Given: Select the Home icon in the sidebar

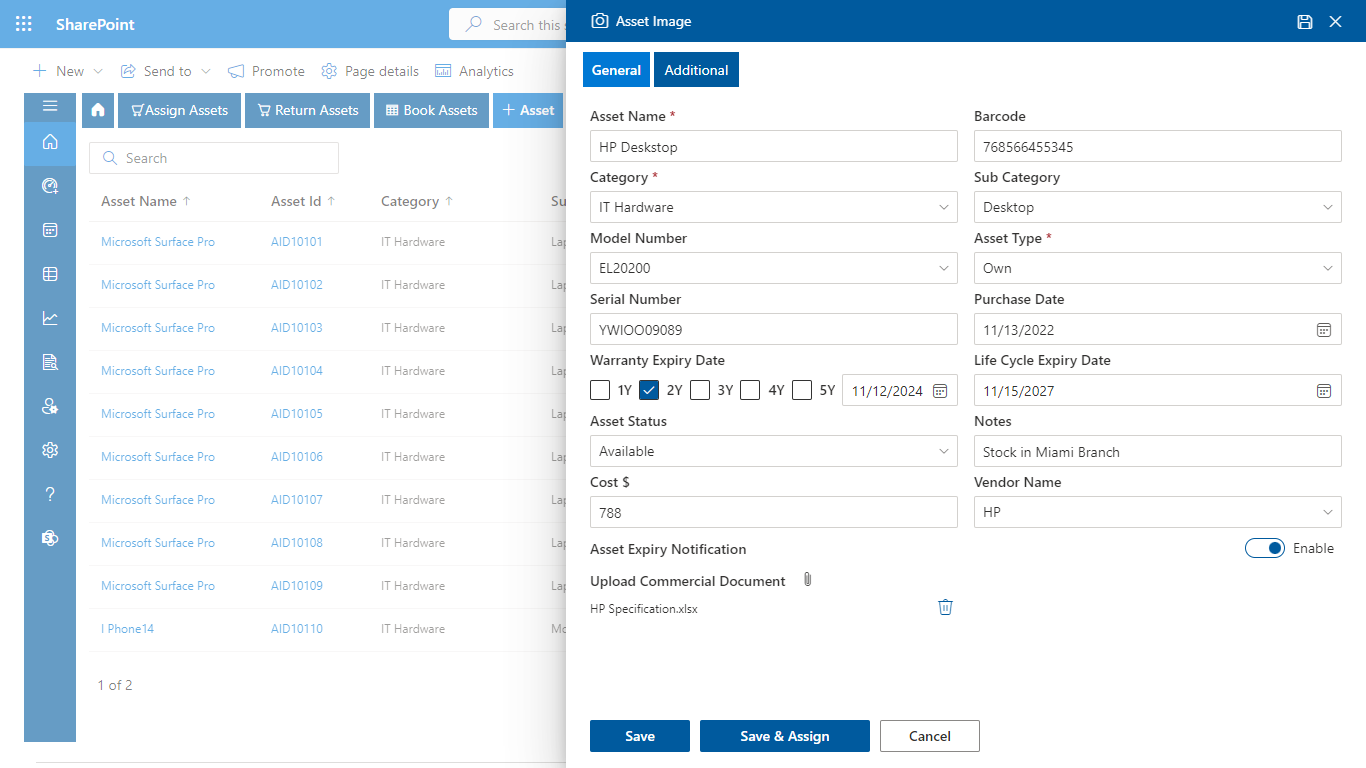Looking at the screenshot, I should coord(50,142).
